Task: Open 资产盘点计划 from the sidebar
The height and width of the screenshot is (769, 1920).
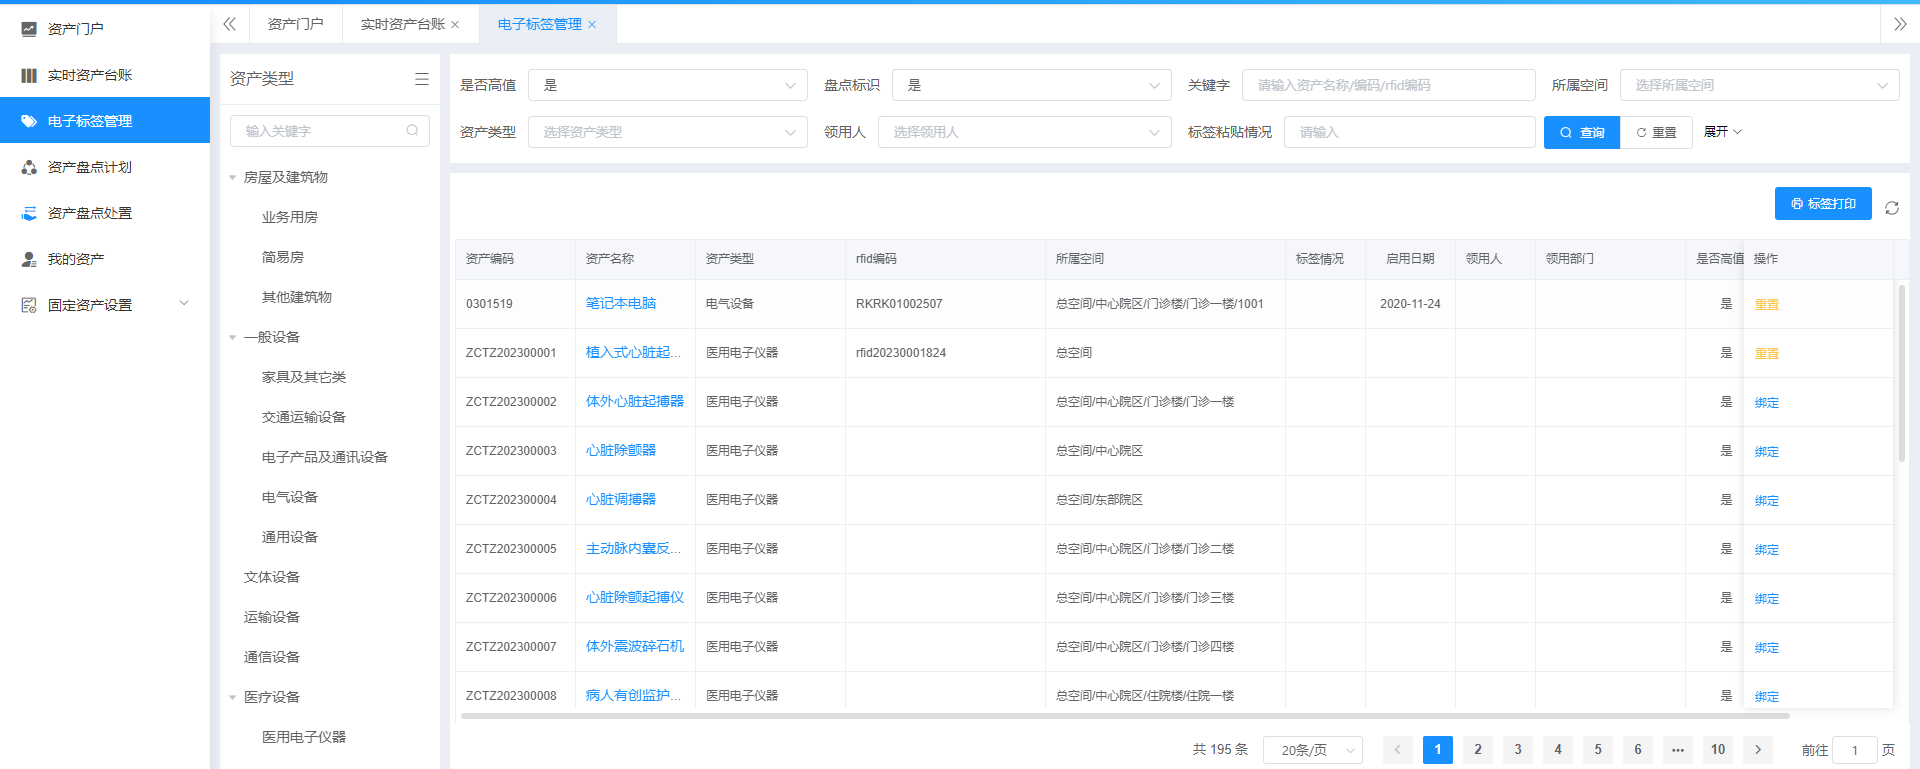Action: [x=90, y=167]
